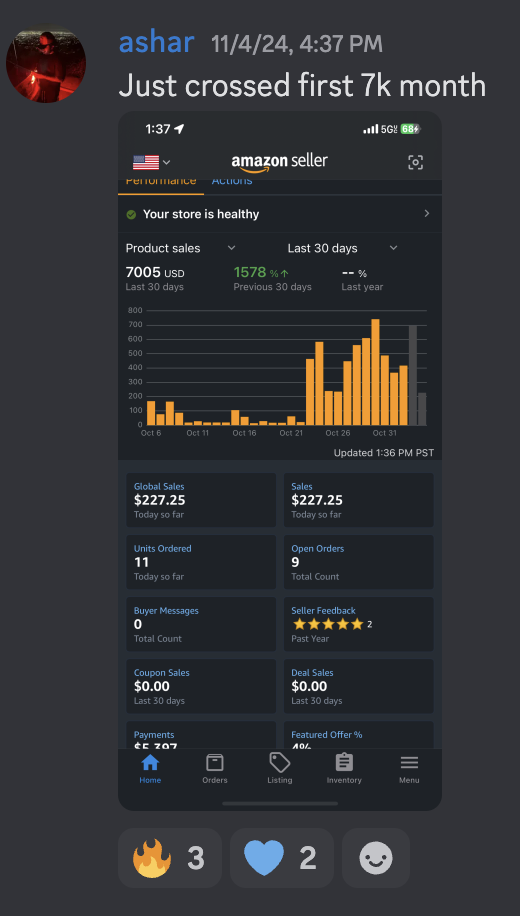The height and width of the screenshot is (916, 520).
Task: Tap the Menu hamburger icon
Action: click(409, 762)
